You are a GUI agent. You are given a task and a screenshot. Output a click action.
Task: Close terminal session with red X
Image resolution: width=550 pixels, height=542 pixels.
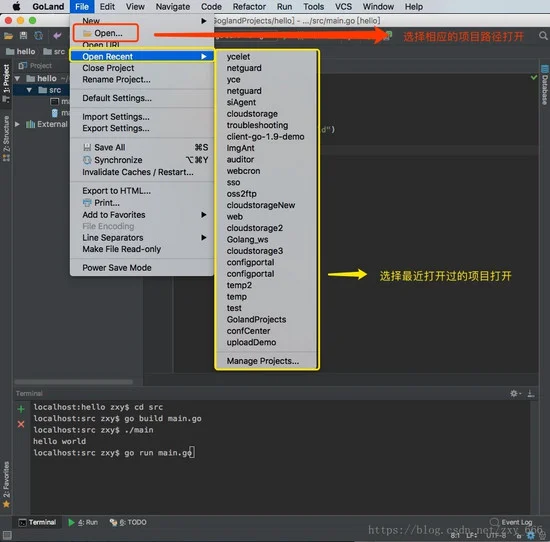tap(21, 424)
